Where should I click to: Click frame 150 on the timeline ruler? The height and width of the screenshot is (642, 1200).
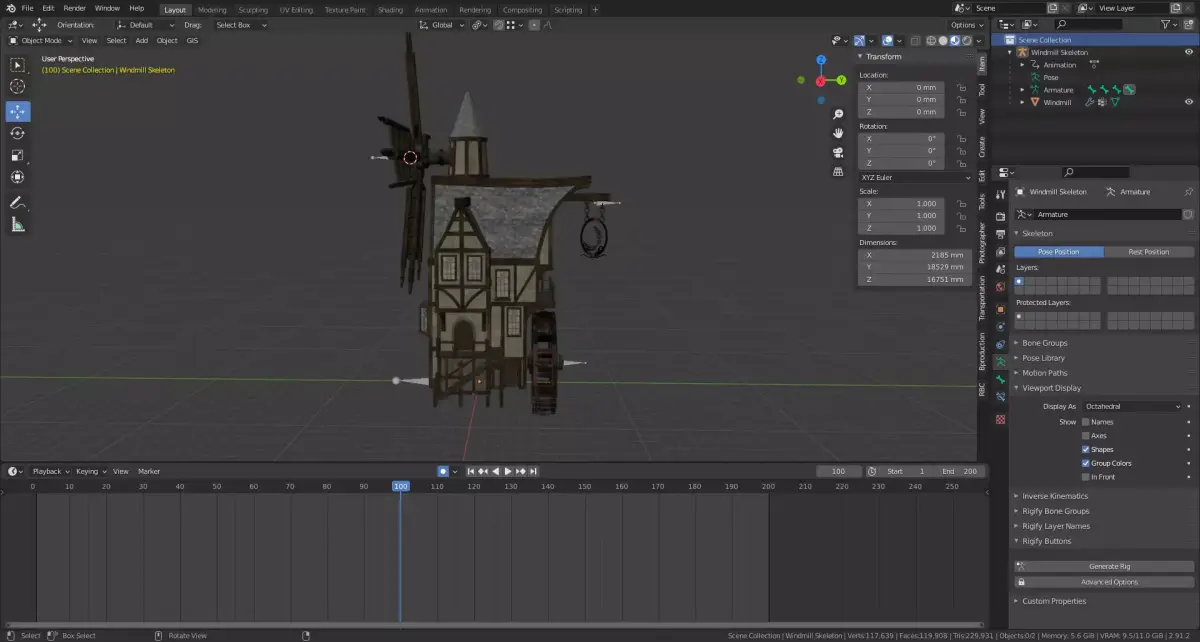584,486
